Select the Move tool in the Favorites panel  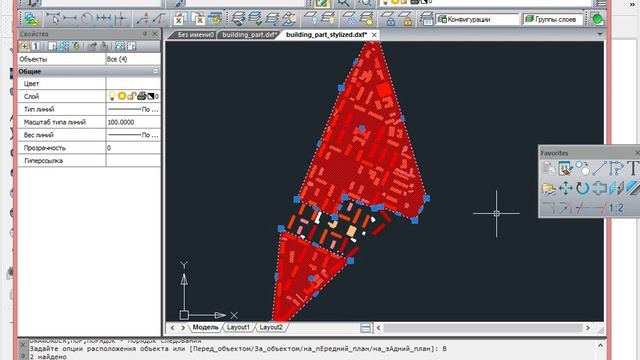pyautogui.click(x=566, y=188)
